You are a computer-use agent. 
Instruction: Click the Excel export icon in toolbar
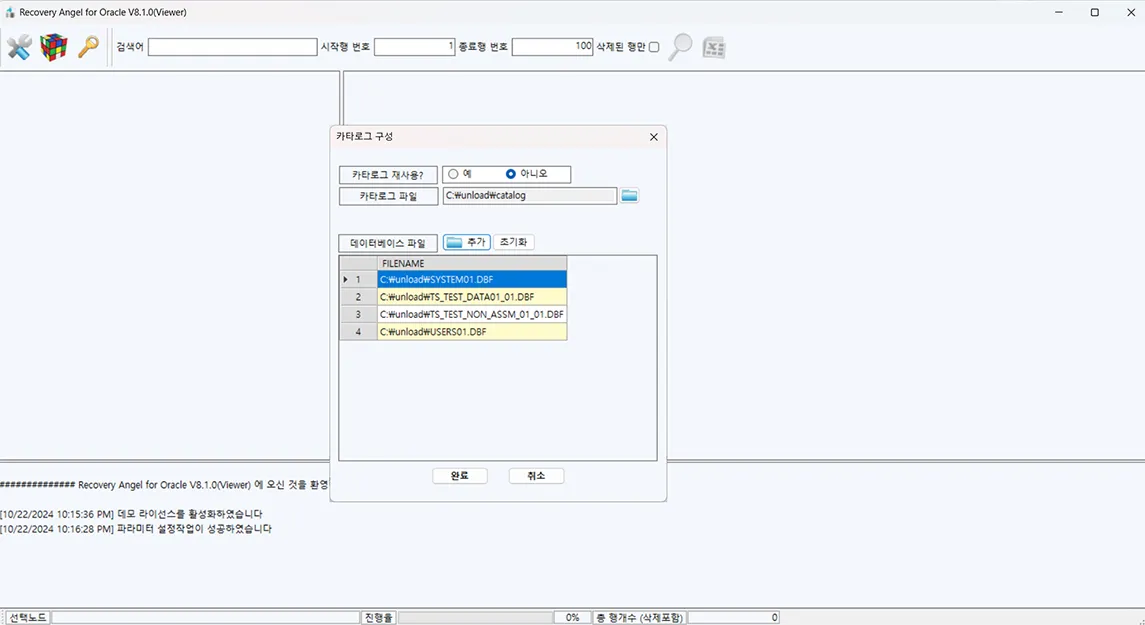point(713,47)
